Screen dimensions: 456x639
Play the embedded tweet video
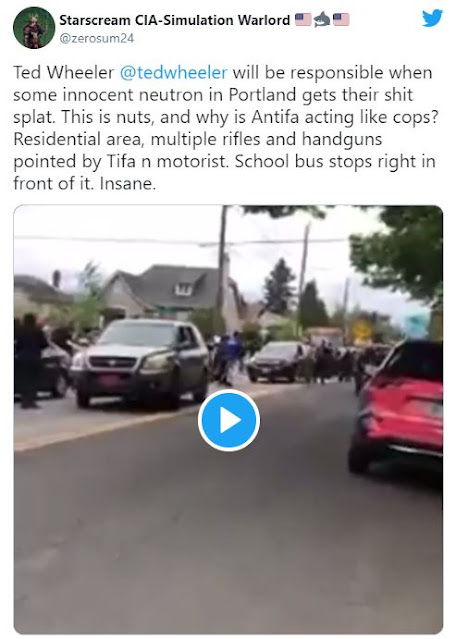tap(229, 420)
